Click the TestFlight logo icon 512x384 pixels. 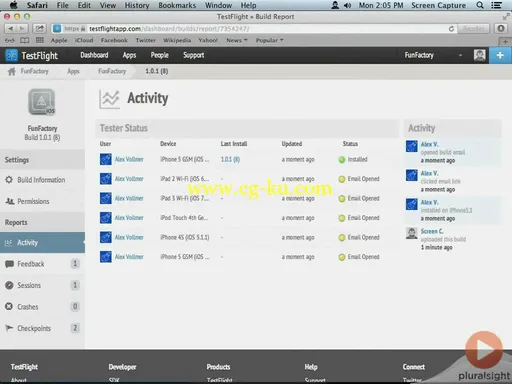(x=11, y=55)
